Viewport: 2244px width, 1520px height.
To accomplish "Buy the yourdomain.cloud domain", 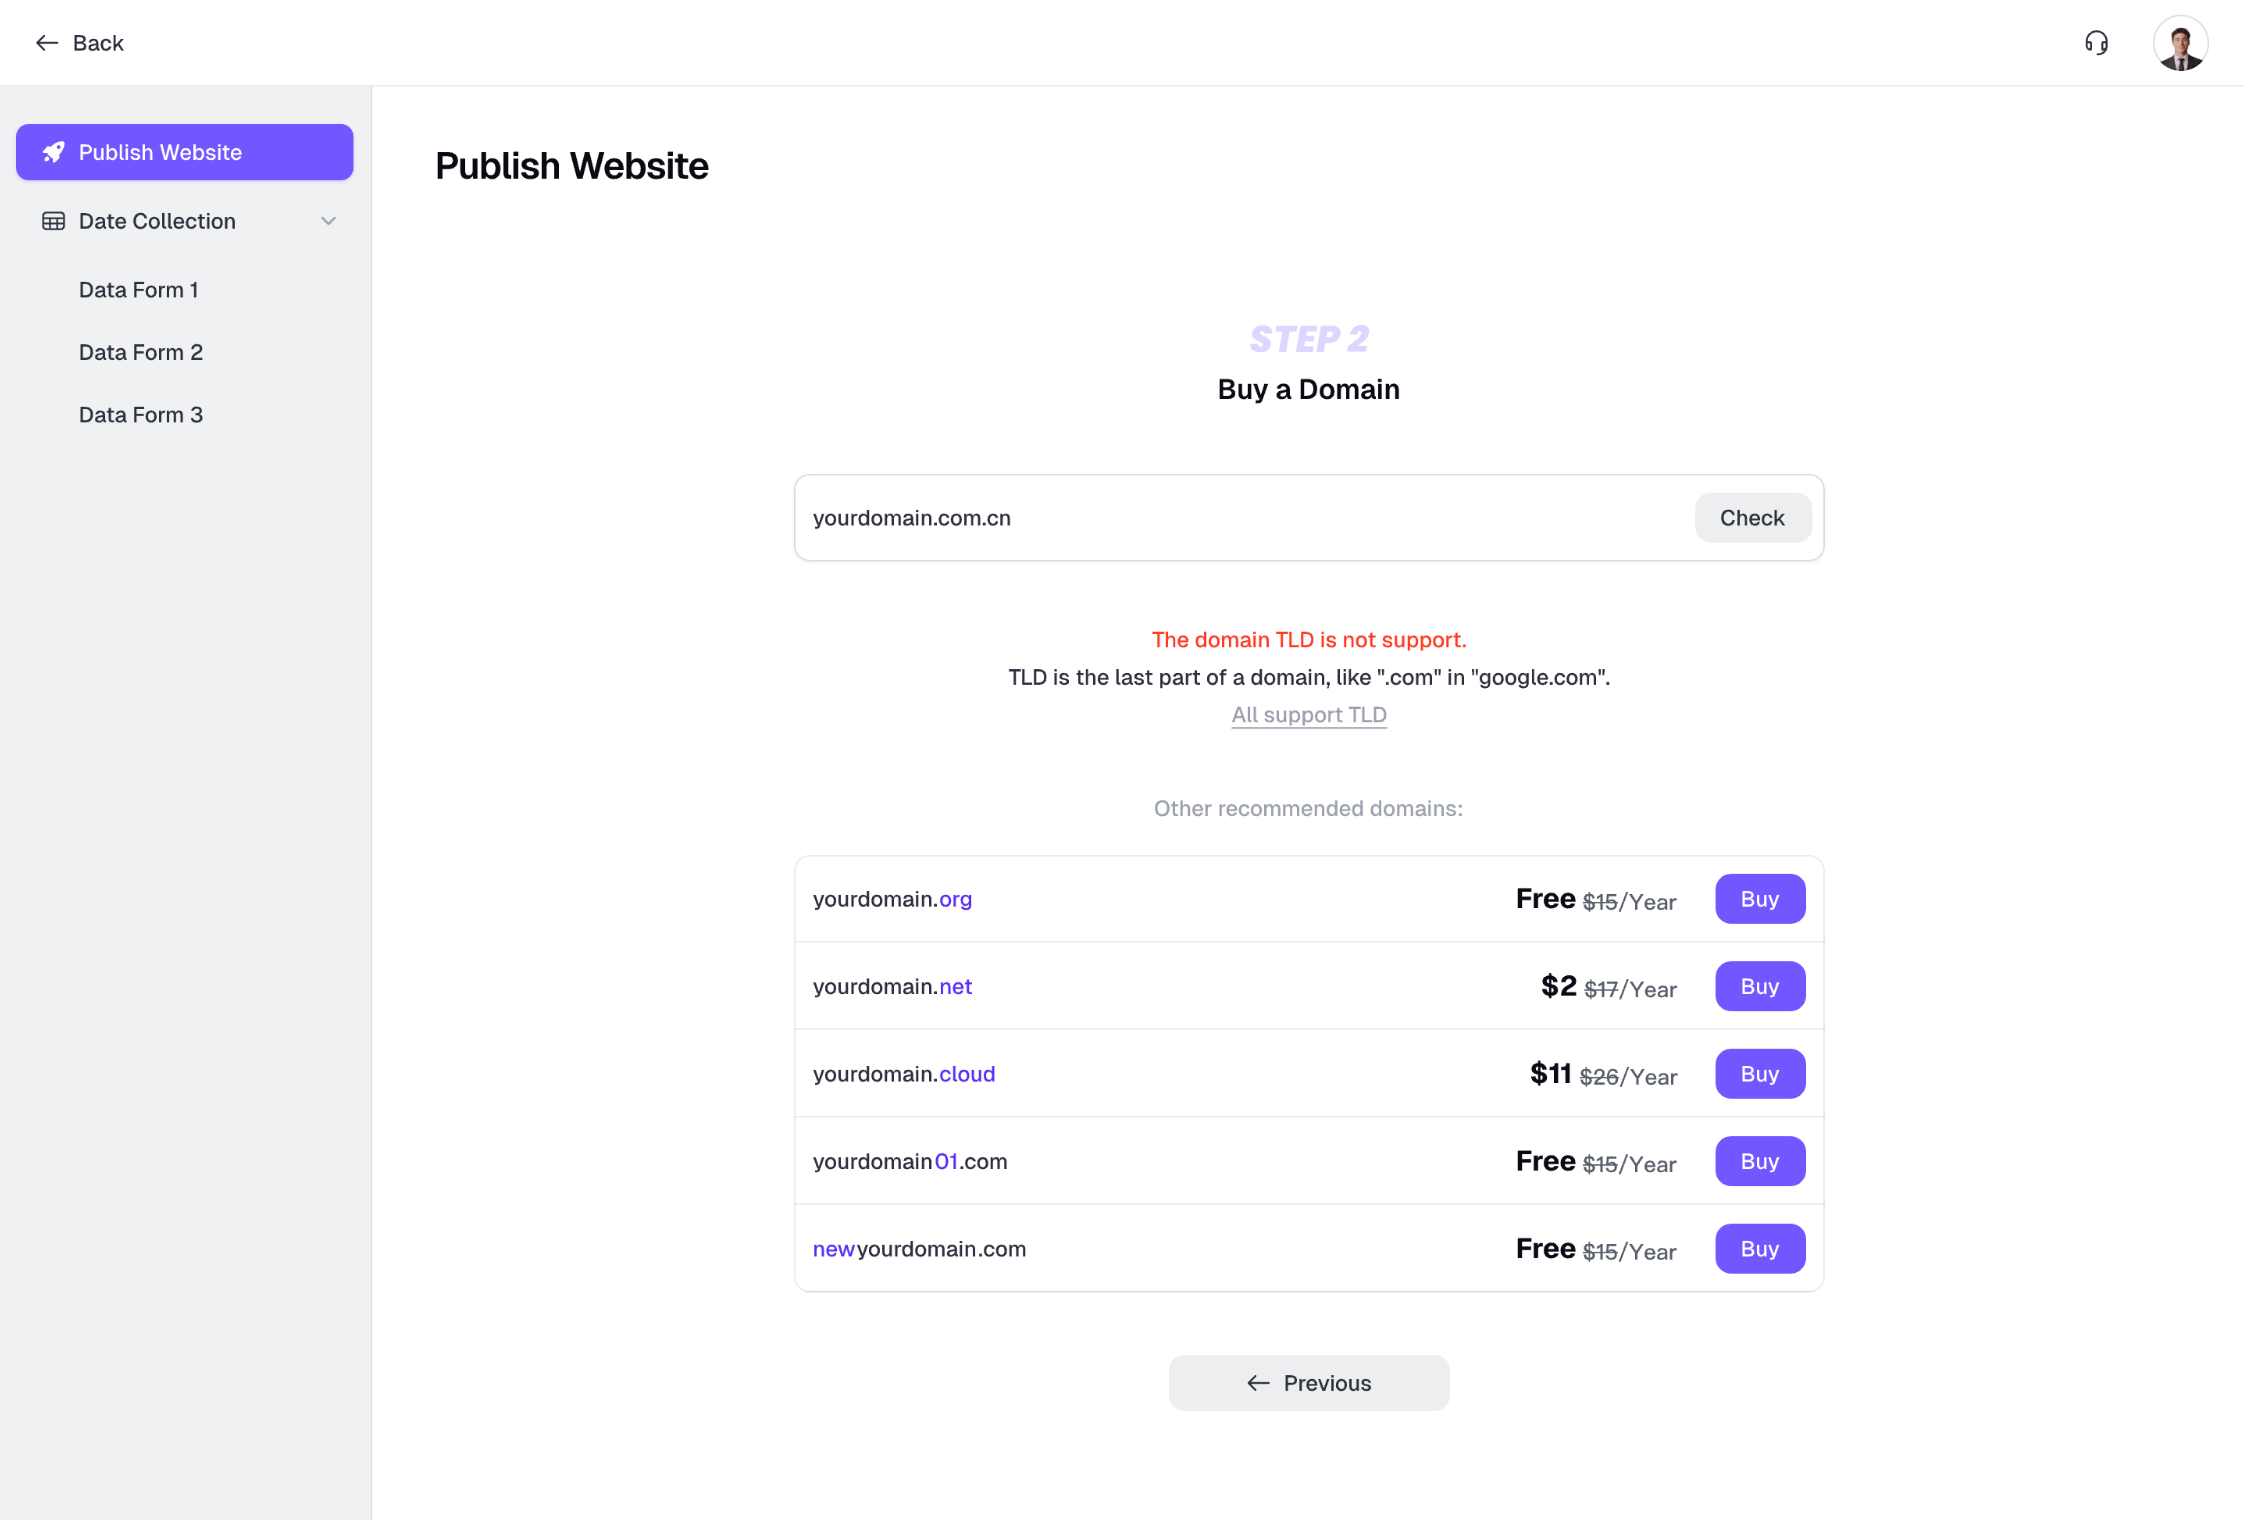I will [1759, 1074].
